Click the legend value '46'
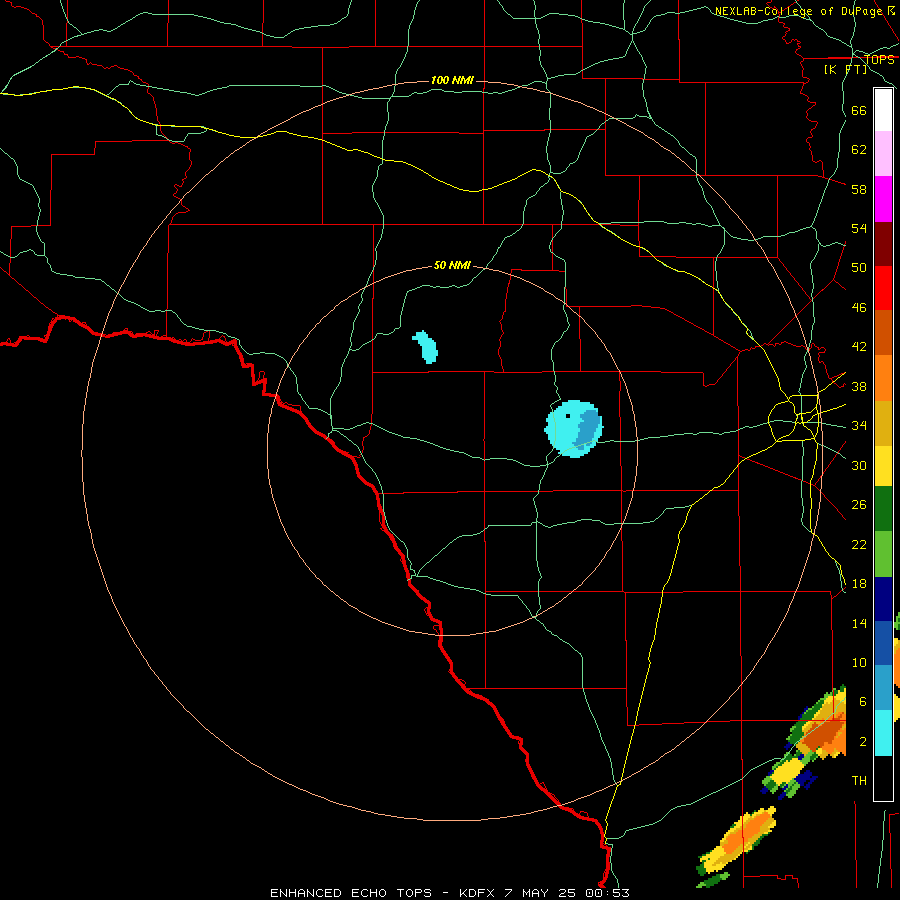Viewport: 900px width, 900px height. pos(859,308)
